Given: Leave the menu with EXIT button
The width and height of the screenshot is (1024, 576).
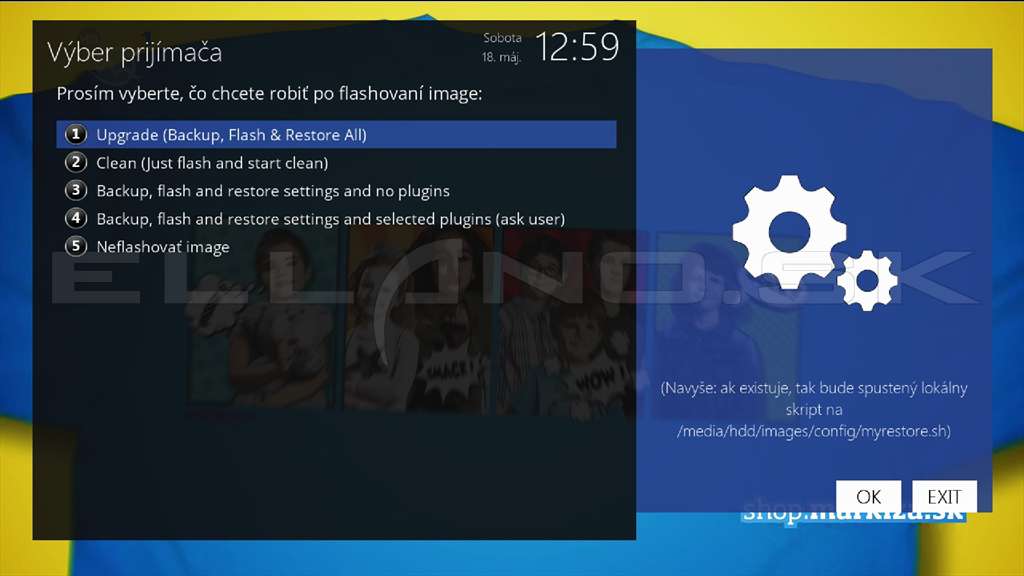Looking at the screenshot, I should tap(944, 497).
